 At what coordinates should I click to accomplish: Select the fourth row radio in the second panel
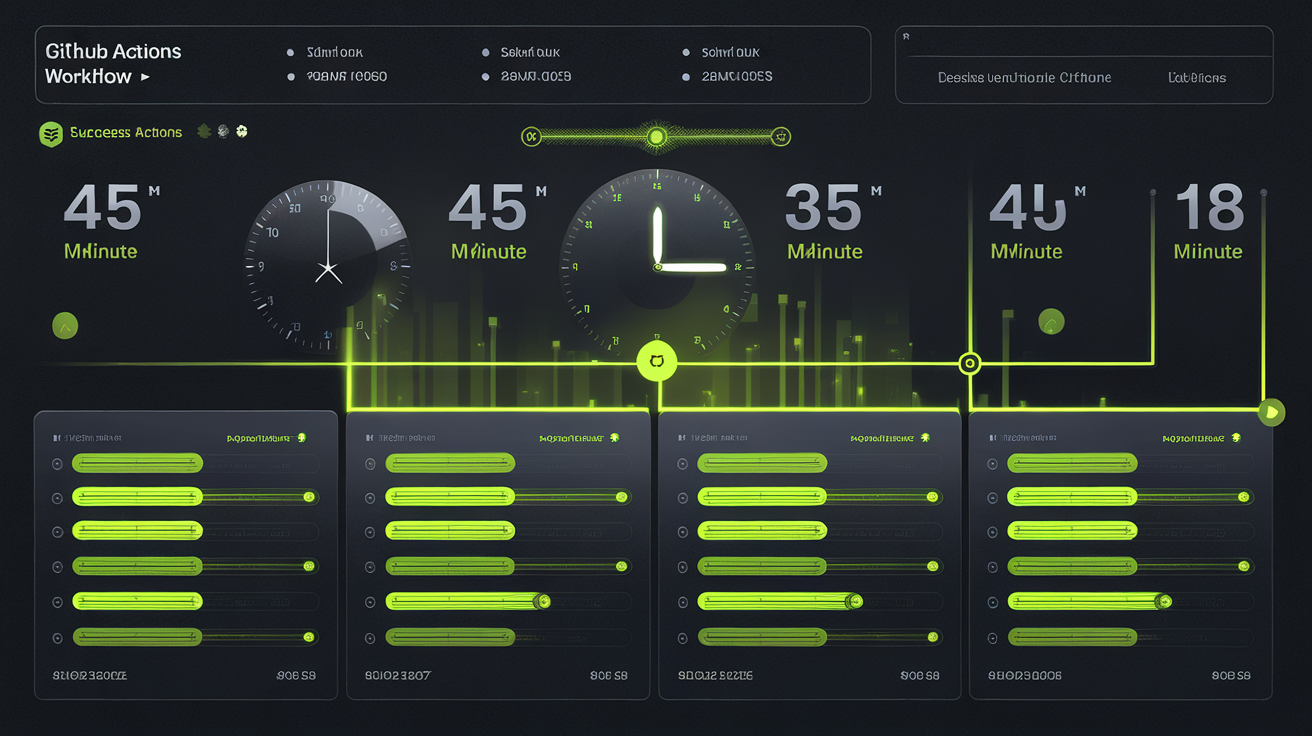pyautogui.click(x=370, y=567)
